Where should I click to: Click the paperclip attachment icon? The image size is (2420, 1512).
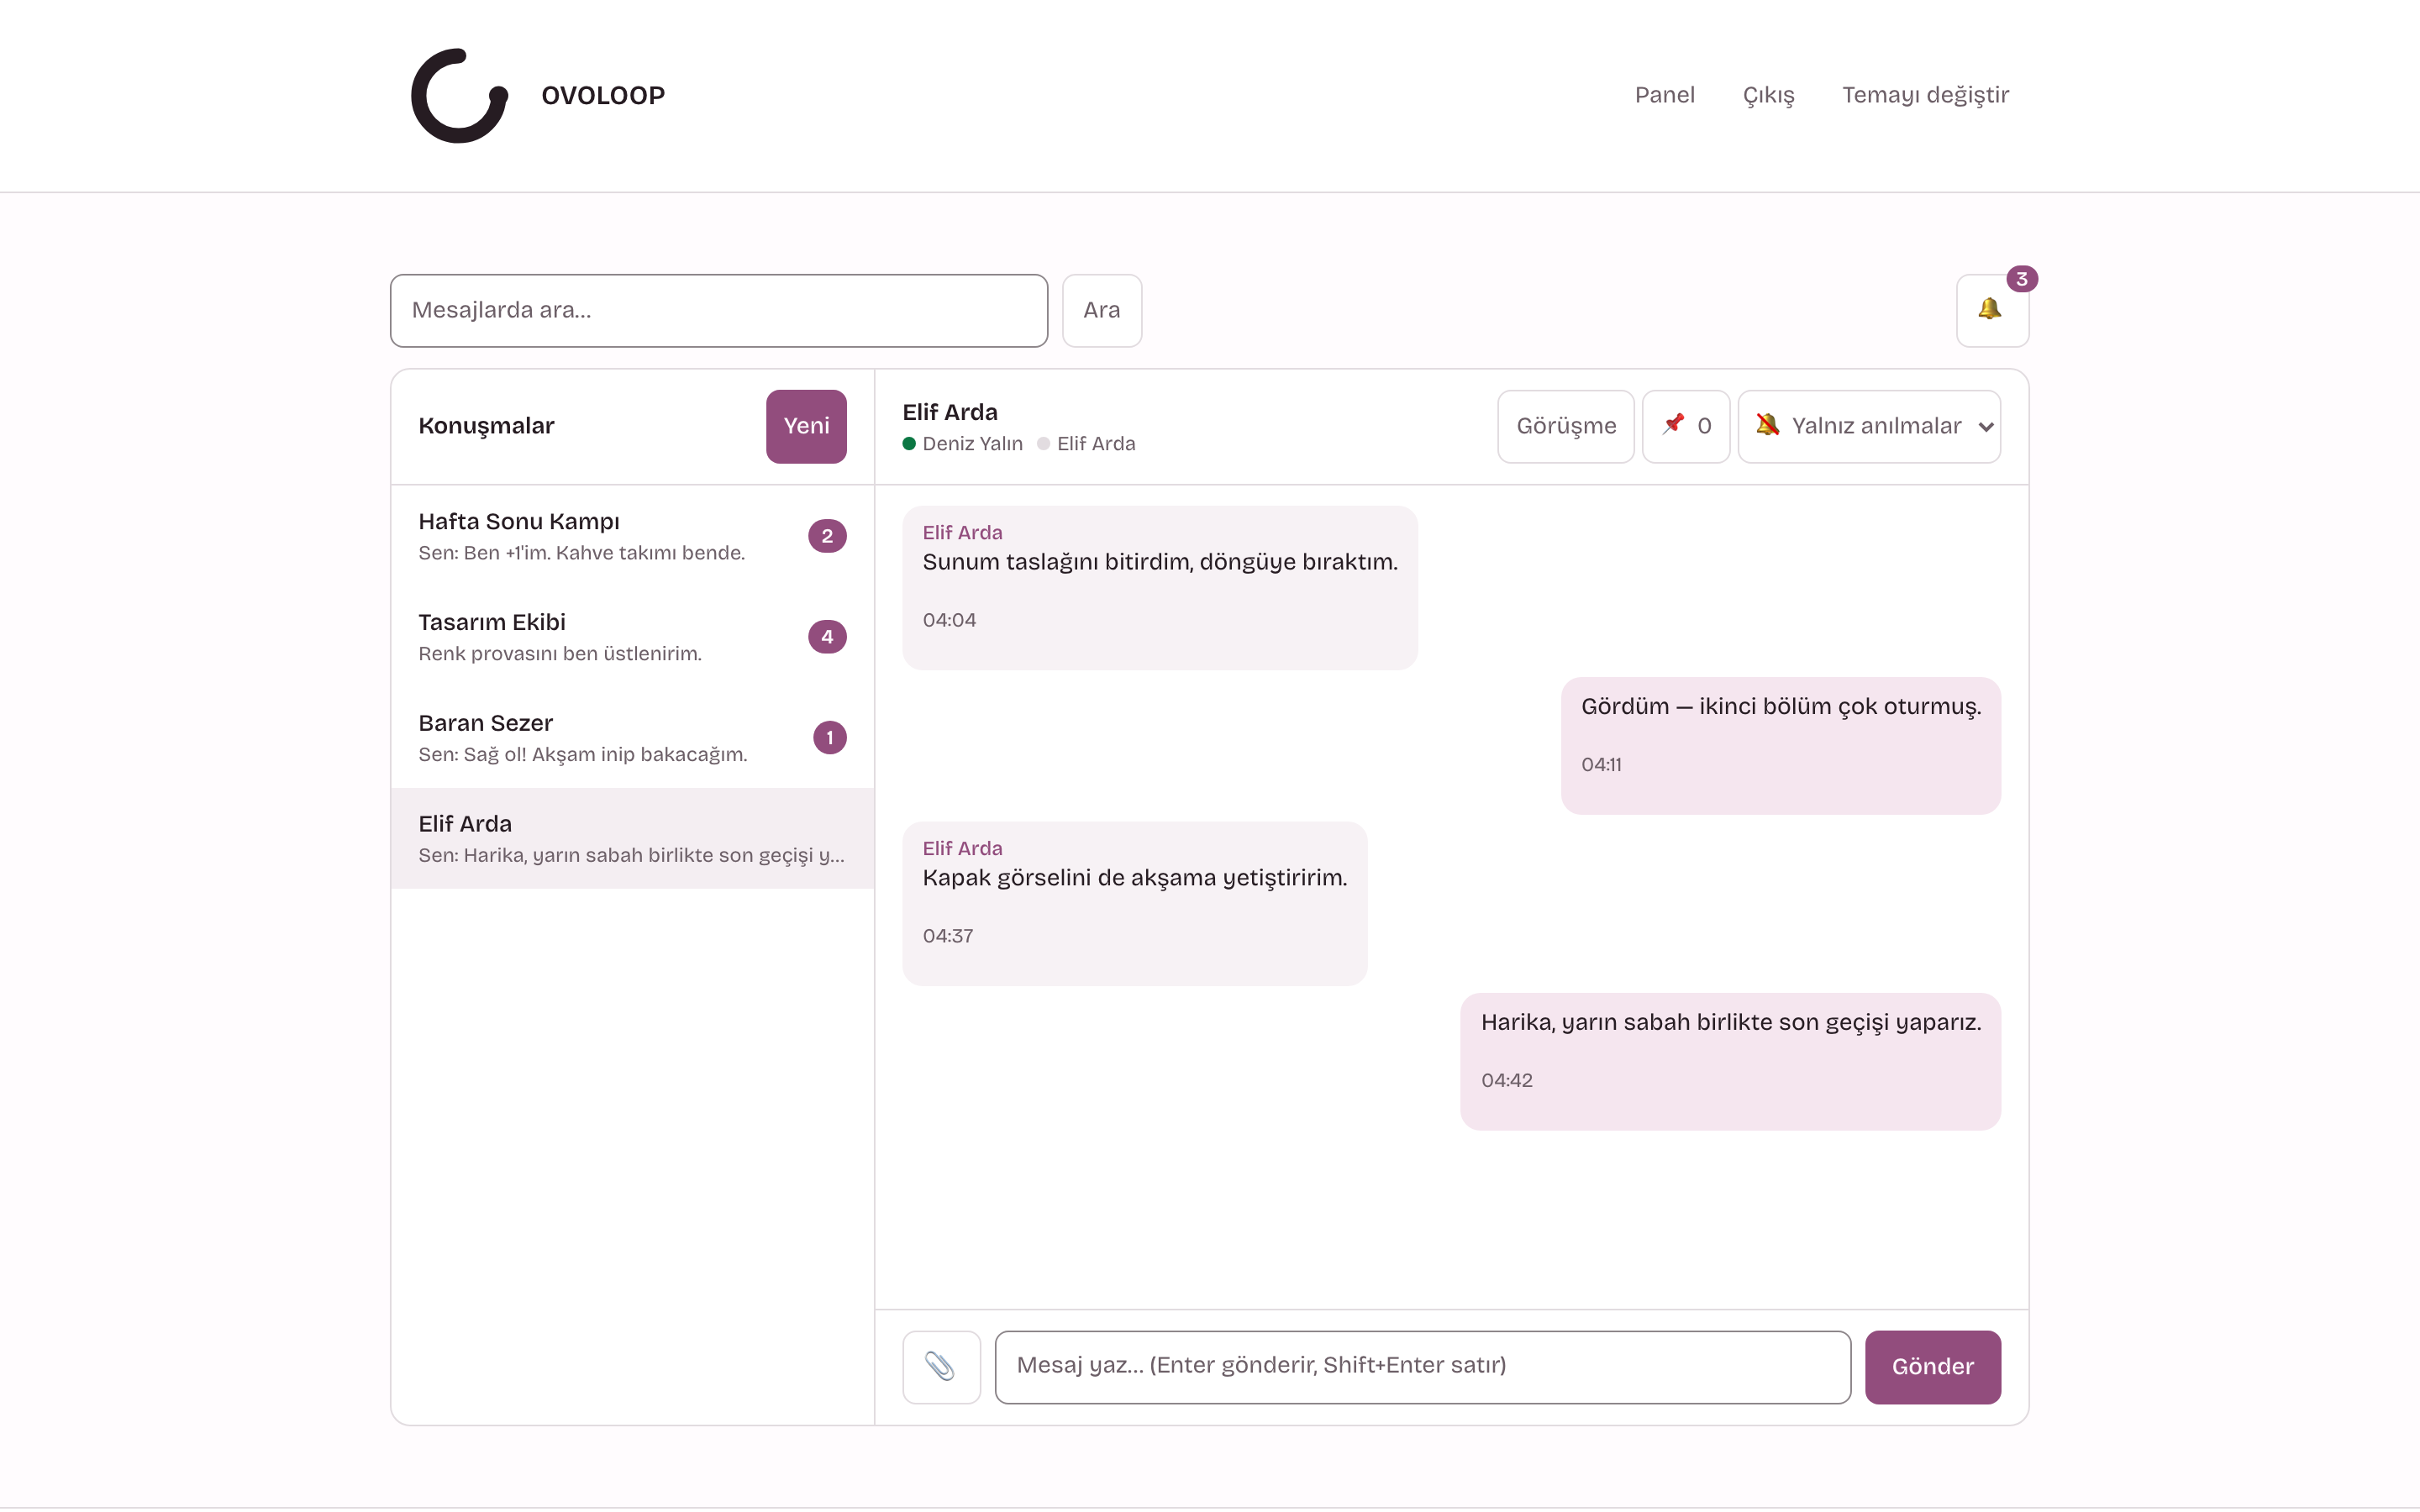point(941,1366)
